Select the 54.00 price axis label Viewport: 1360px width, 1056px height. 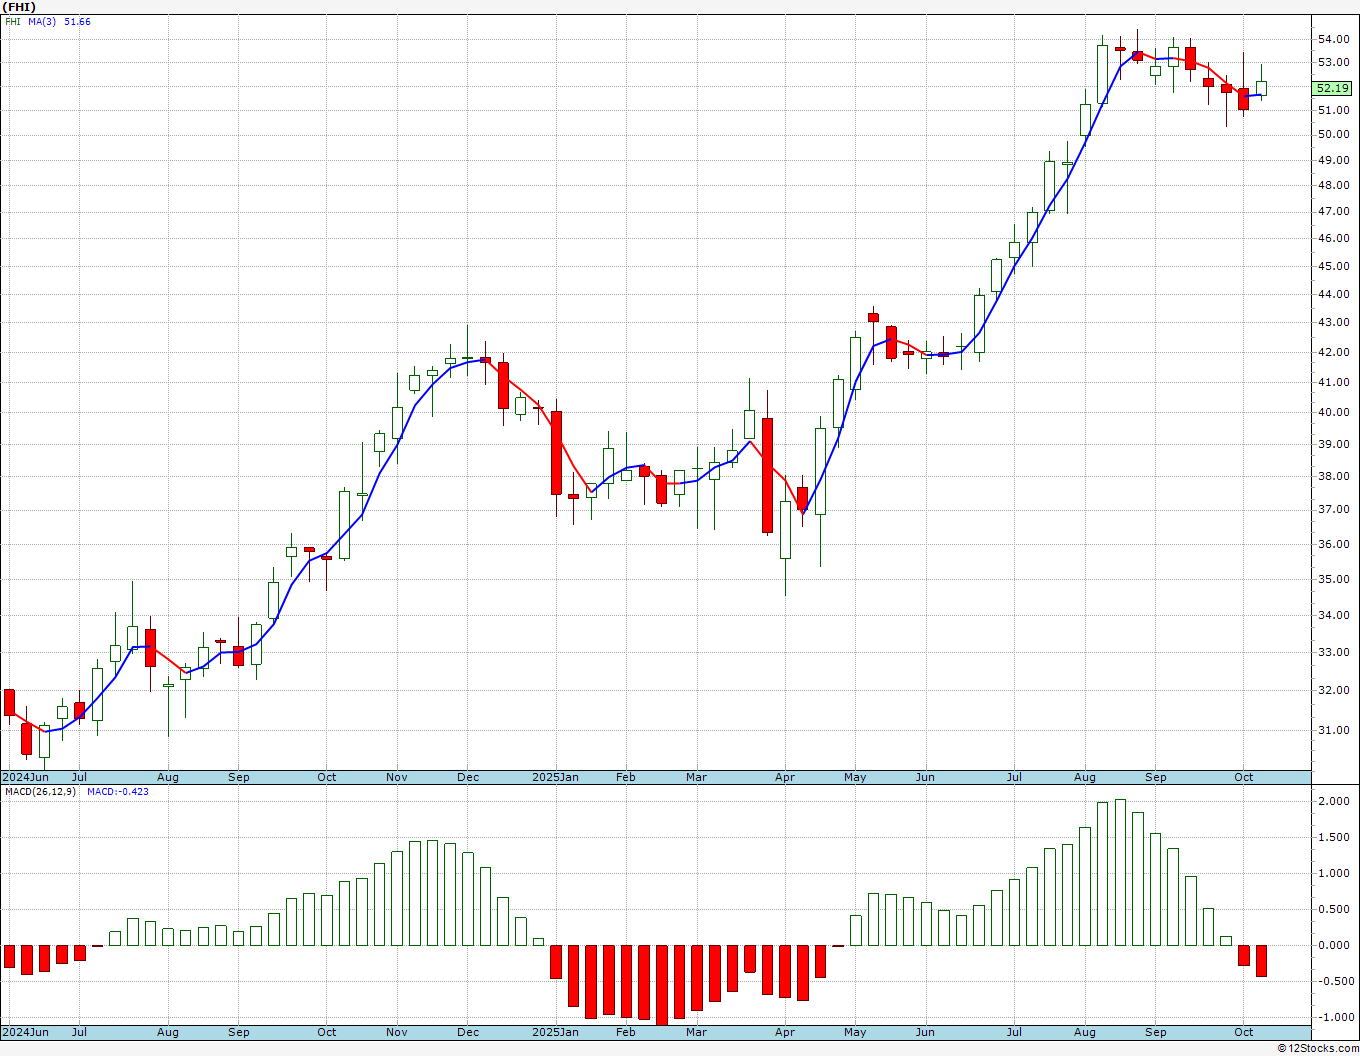(1333, 39)
